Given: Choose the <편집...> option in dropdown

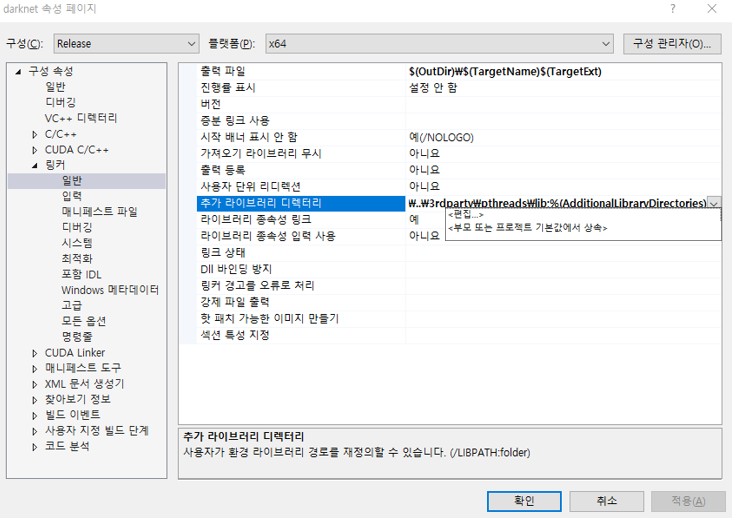Looking at the screenshot, I should click(466, 215).
